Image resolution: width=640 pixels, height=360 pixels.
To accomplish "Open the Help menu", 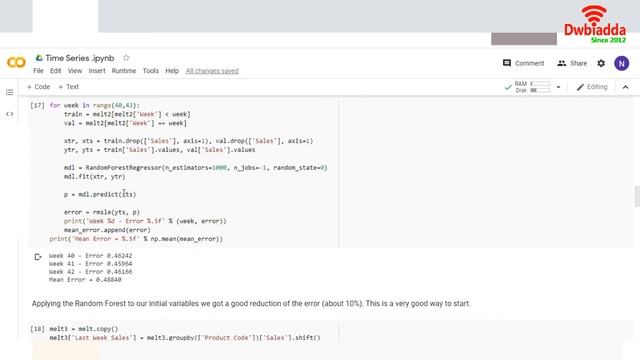I will coord(172,71).
